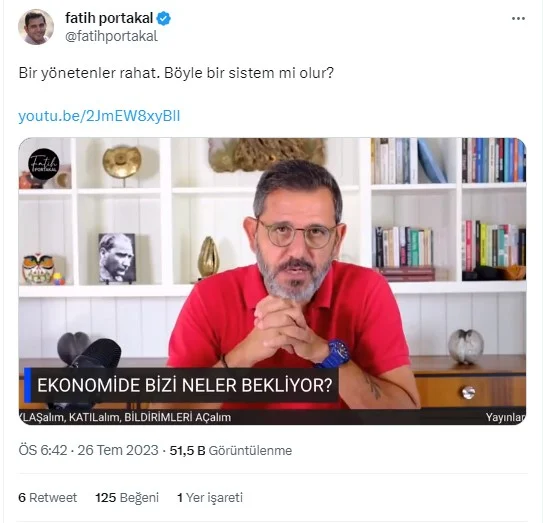Open the YouTube video preview thumbnail
The image size is (543, 523).
[272, 281]
